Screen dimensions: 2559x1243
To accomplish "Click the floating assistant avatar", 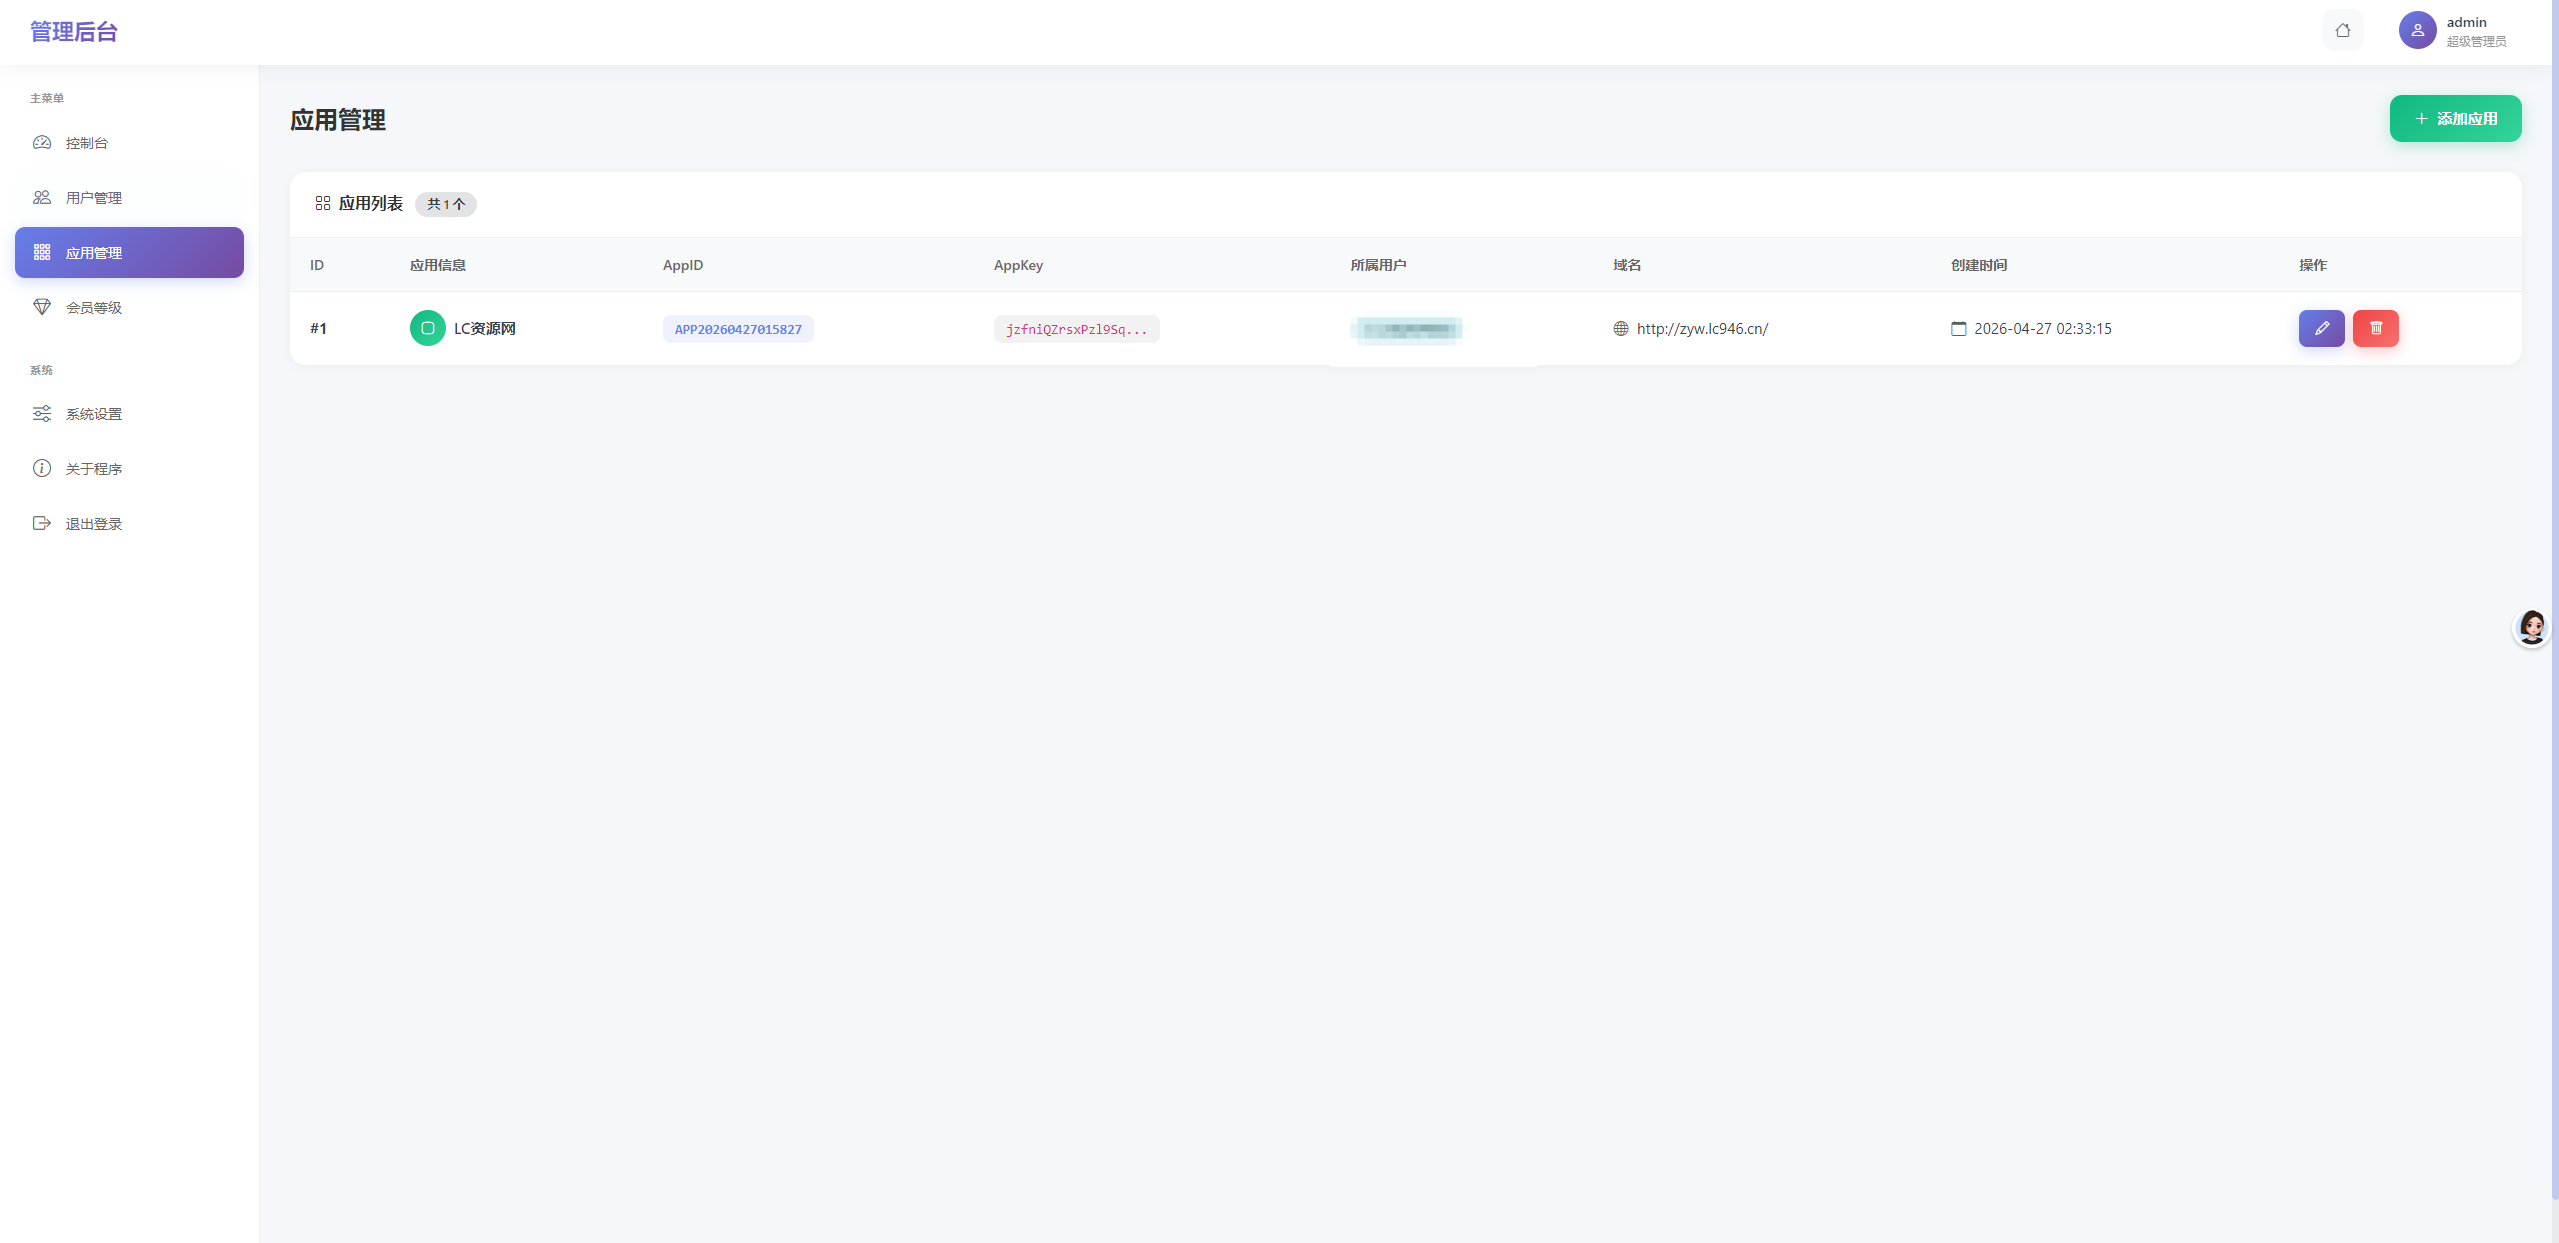I will [x=2531, y=628].
